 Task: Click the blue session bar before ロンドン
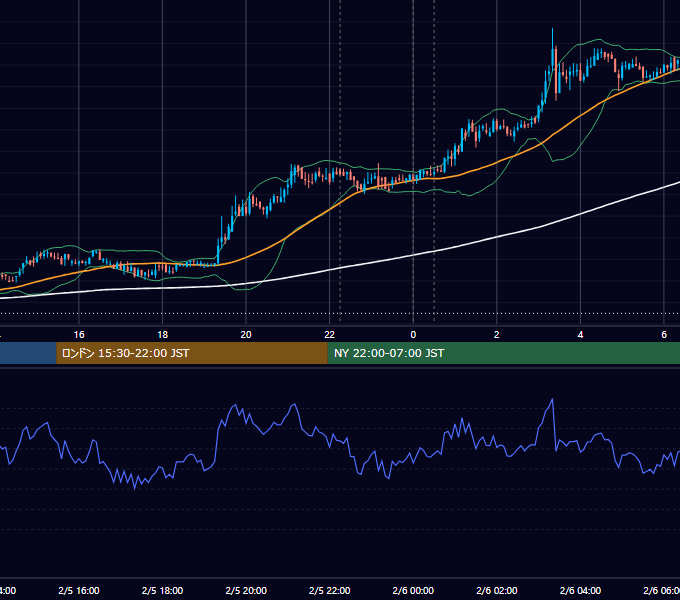click(x=28, y=353)
